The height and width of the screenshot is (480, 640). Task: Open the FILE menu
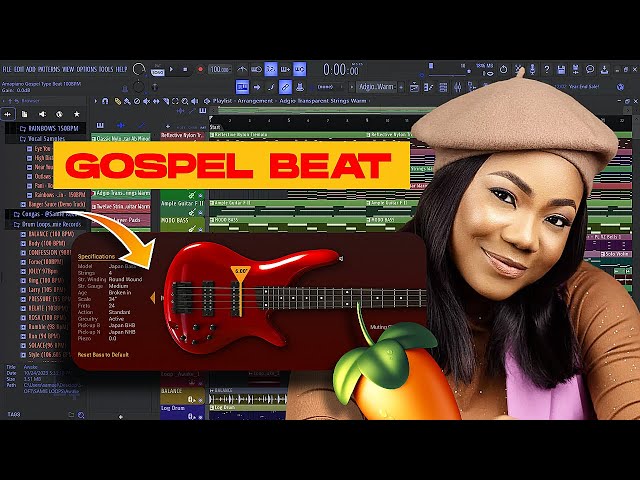(x=7, y=69)
